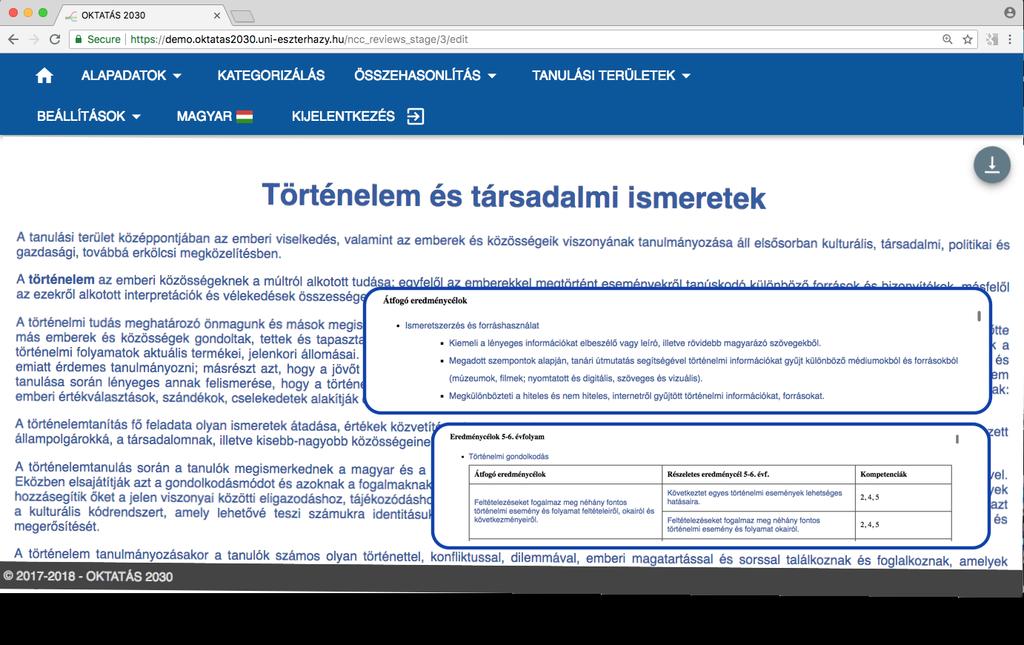1024x645 pixels.
Task: Open the Chrome three-dot menu
Action: (1011, 39)
